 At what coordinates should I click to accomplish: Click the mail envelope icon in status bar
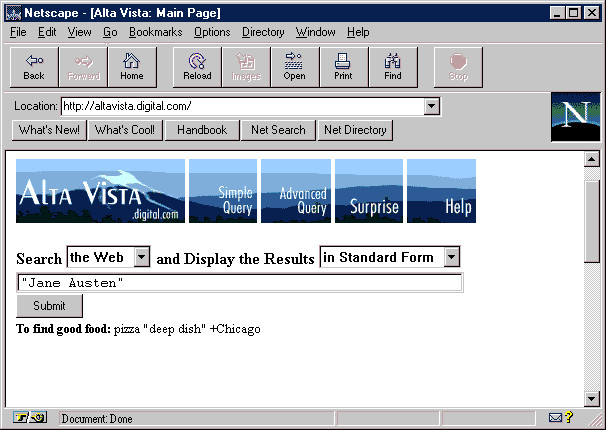(555, 418)
